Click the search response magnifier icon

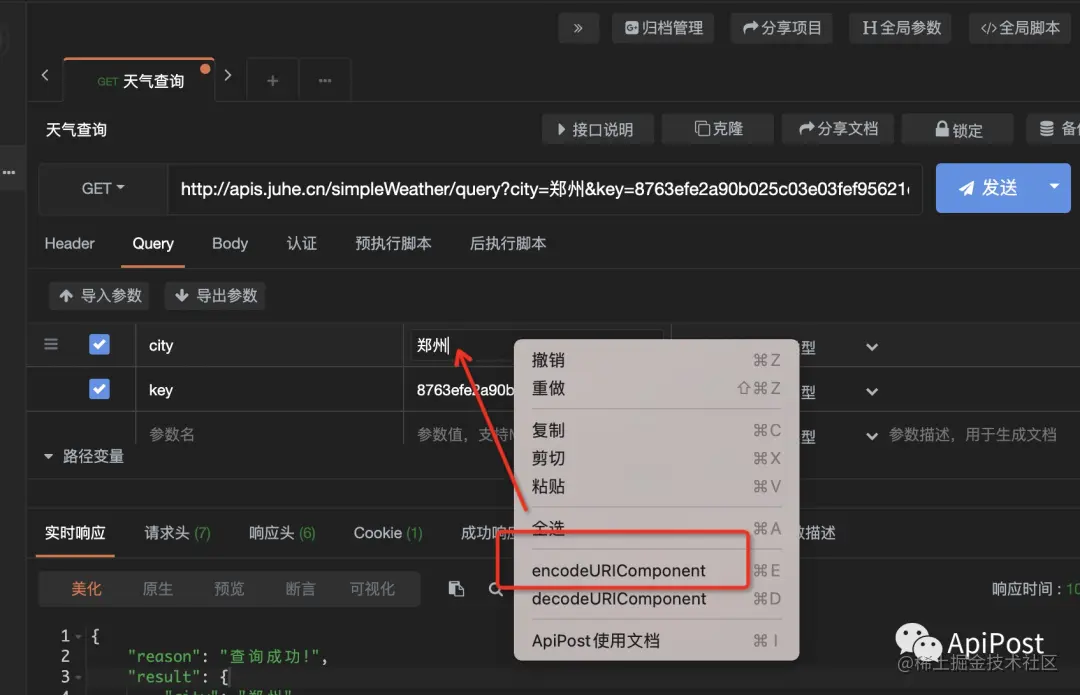[x=496, y=589]
